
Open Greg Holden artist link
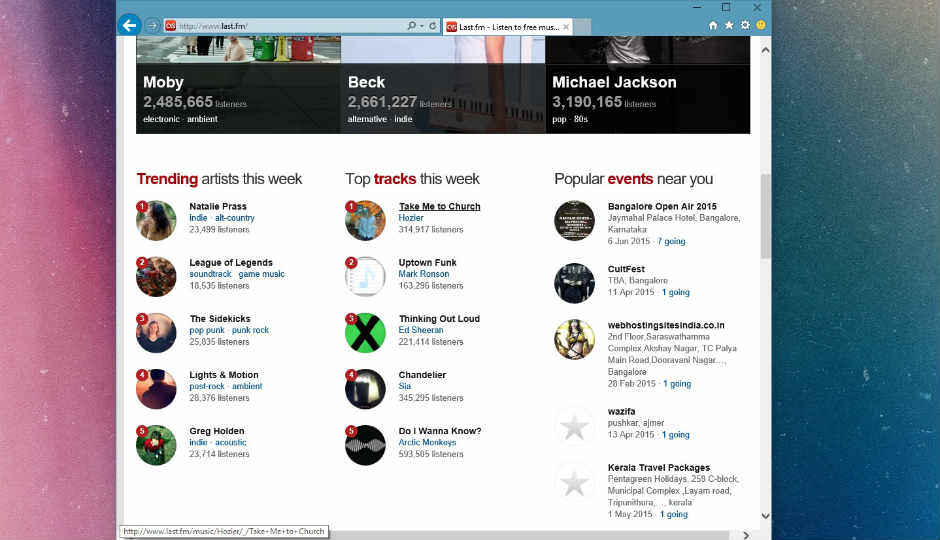point(216,431)
